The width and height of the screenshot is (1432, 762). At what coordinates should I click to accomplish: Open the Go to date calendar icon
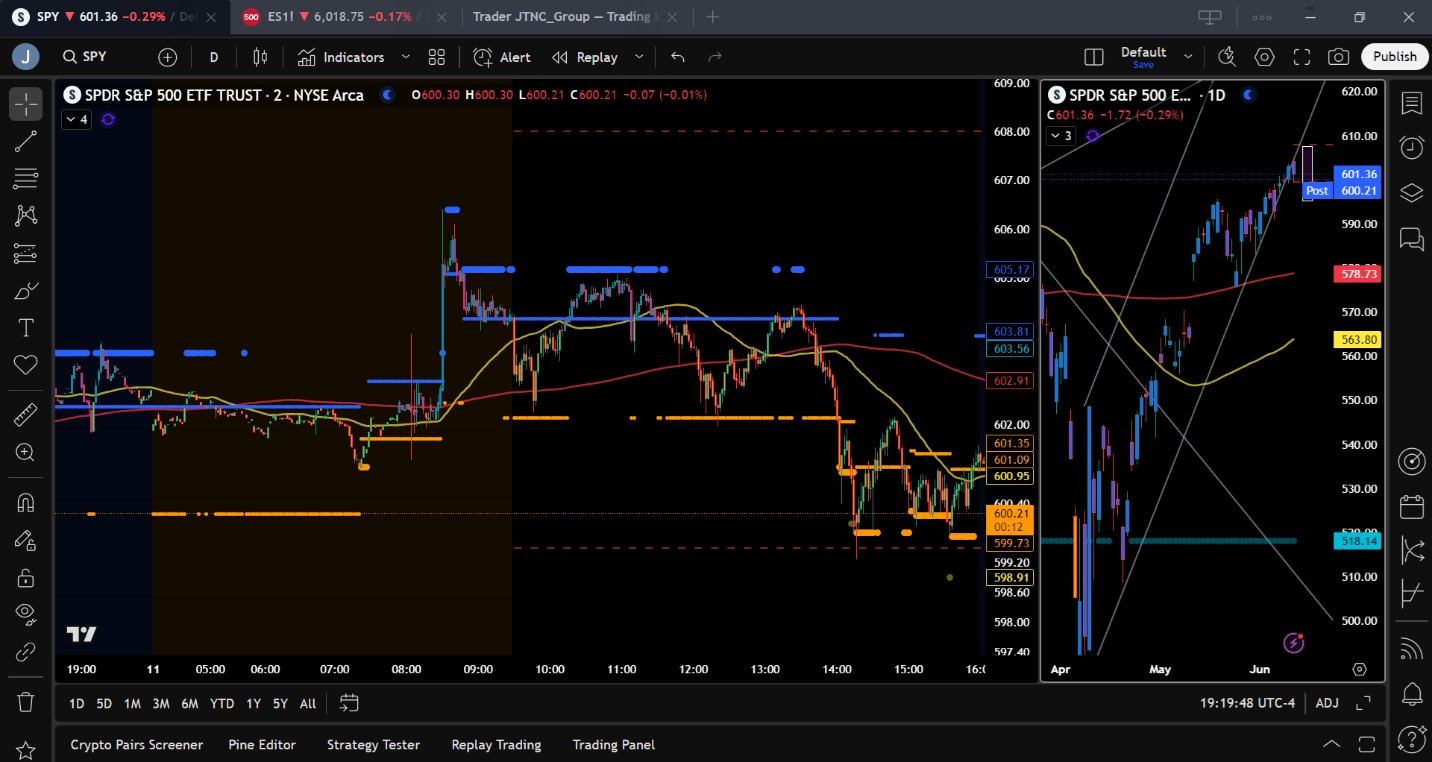click(x=349, y=703)
